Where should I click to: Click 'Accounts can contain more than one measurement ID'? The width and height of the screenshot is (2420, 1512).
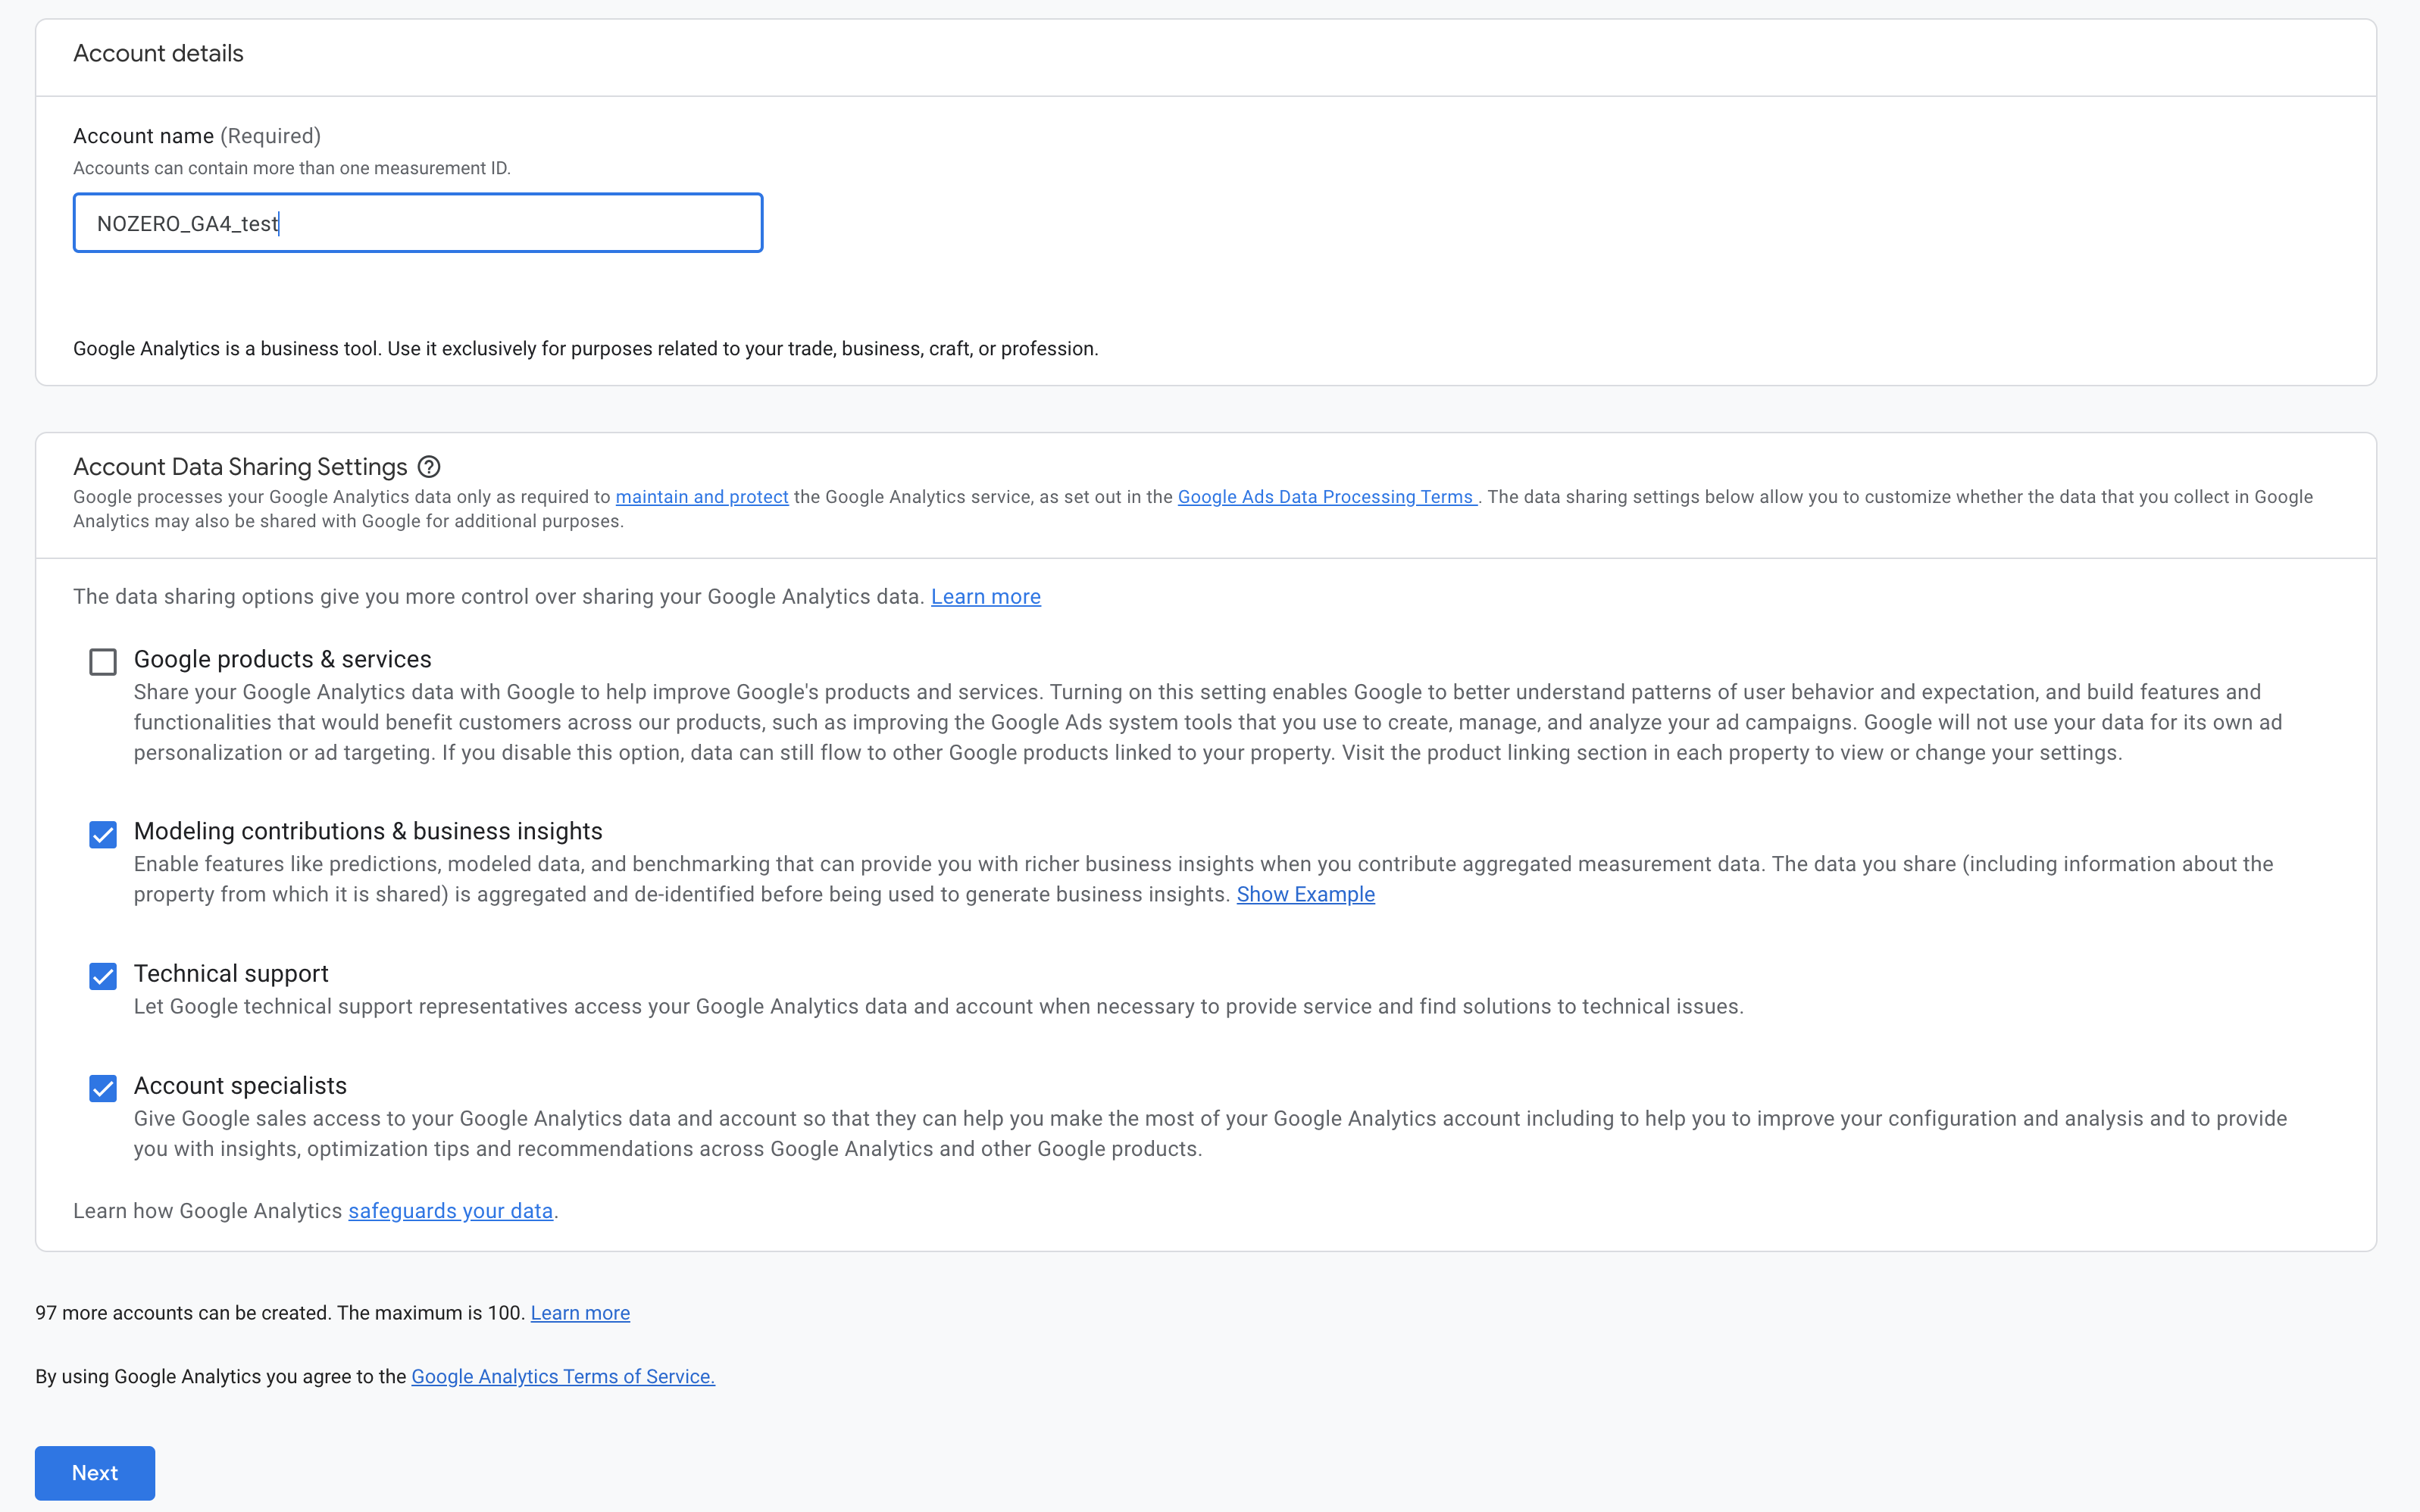292,168
